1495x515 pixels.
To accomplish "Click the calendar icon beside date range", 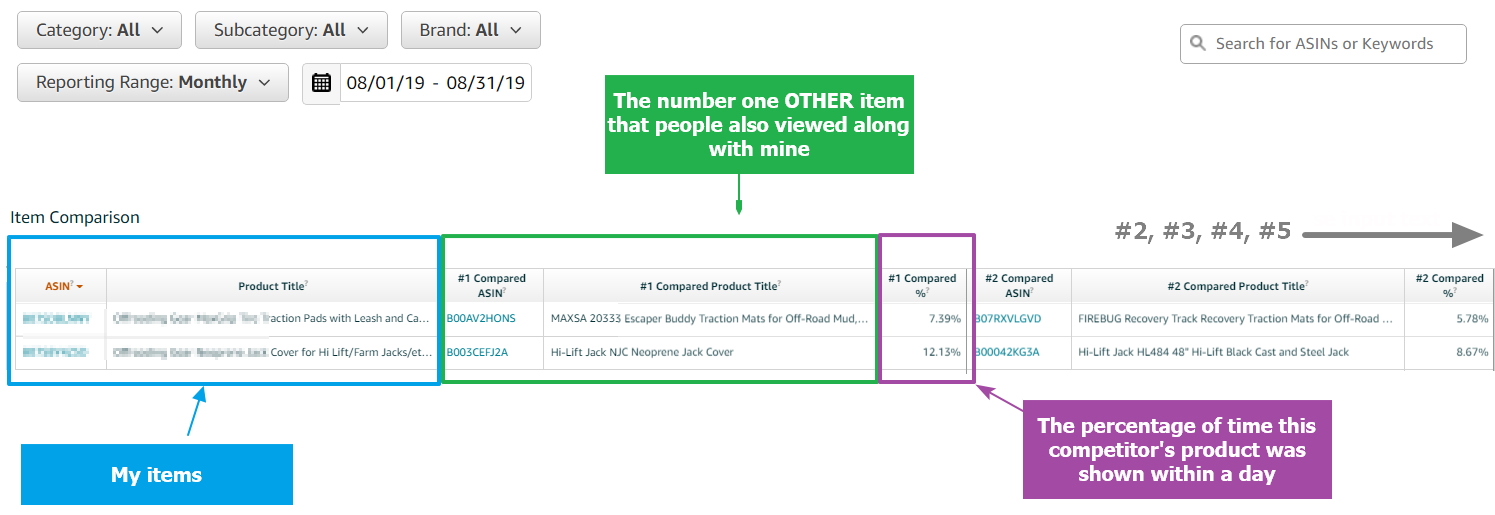I will 321,83.
